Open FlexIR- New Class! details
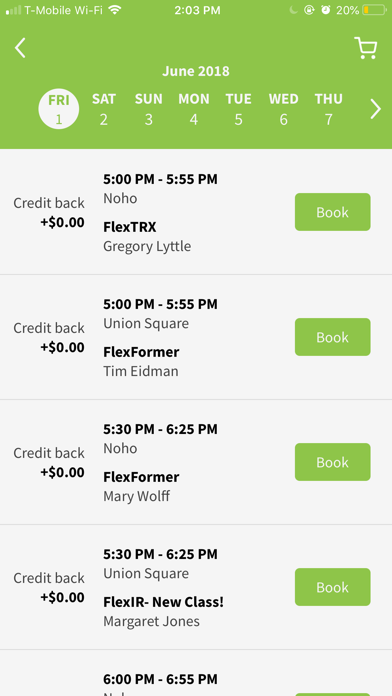The width and height of the screenshot is (392, 696). coord(163,602)
